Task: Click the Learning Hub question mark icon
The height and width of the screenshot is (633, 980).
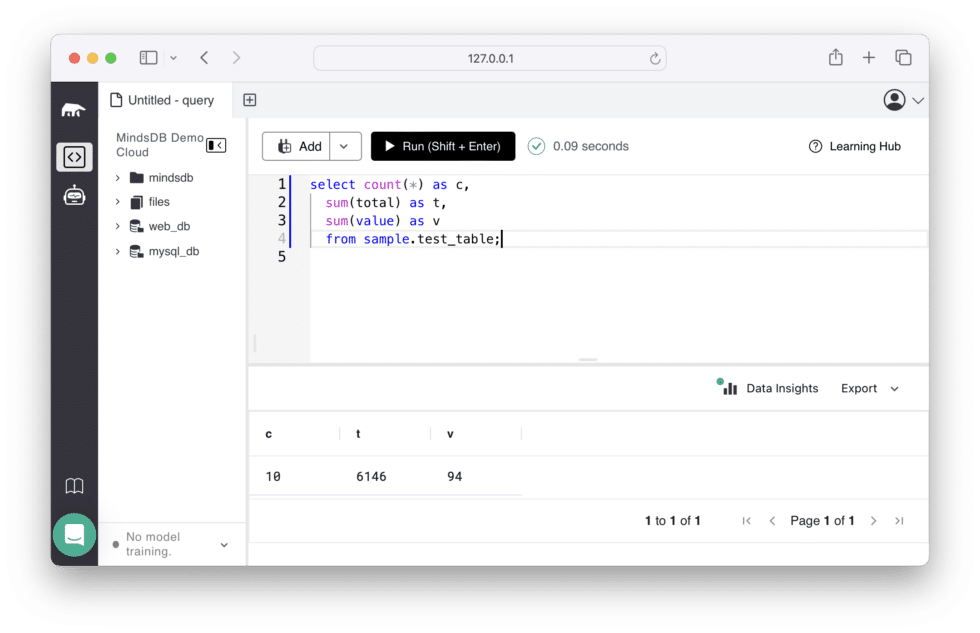Action: tap(815, 146)
